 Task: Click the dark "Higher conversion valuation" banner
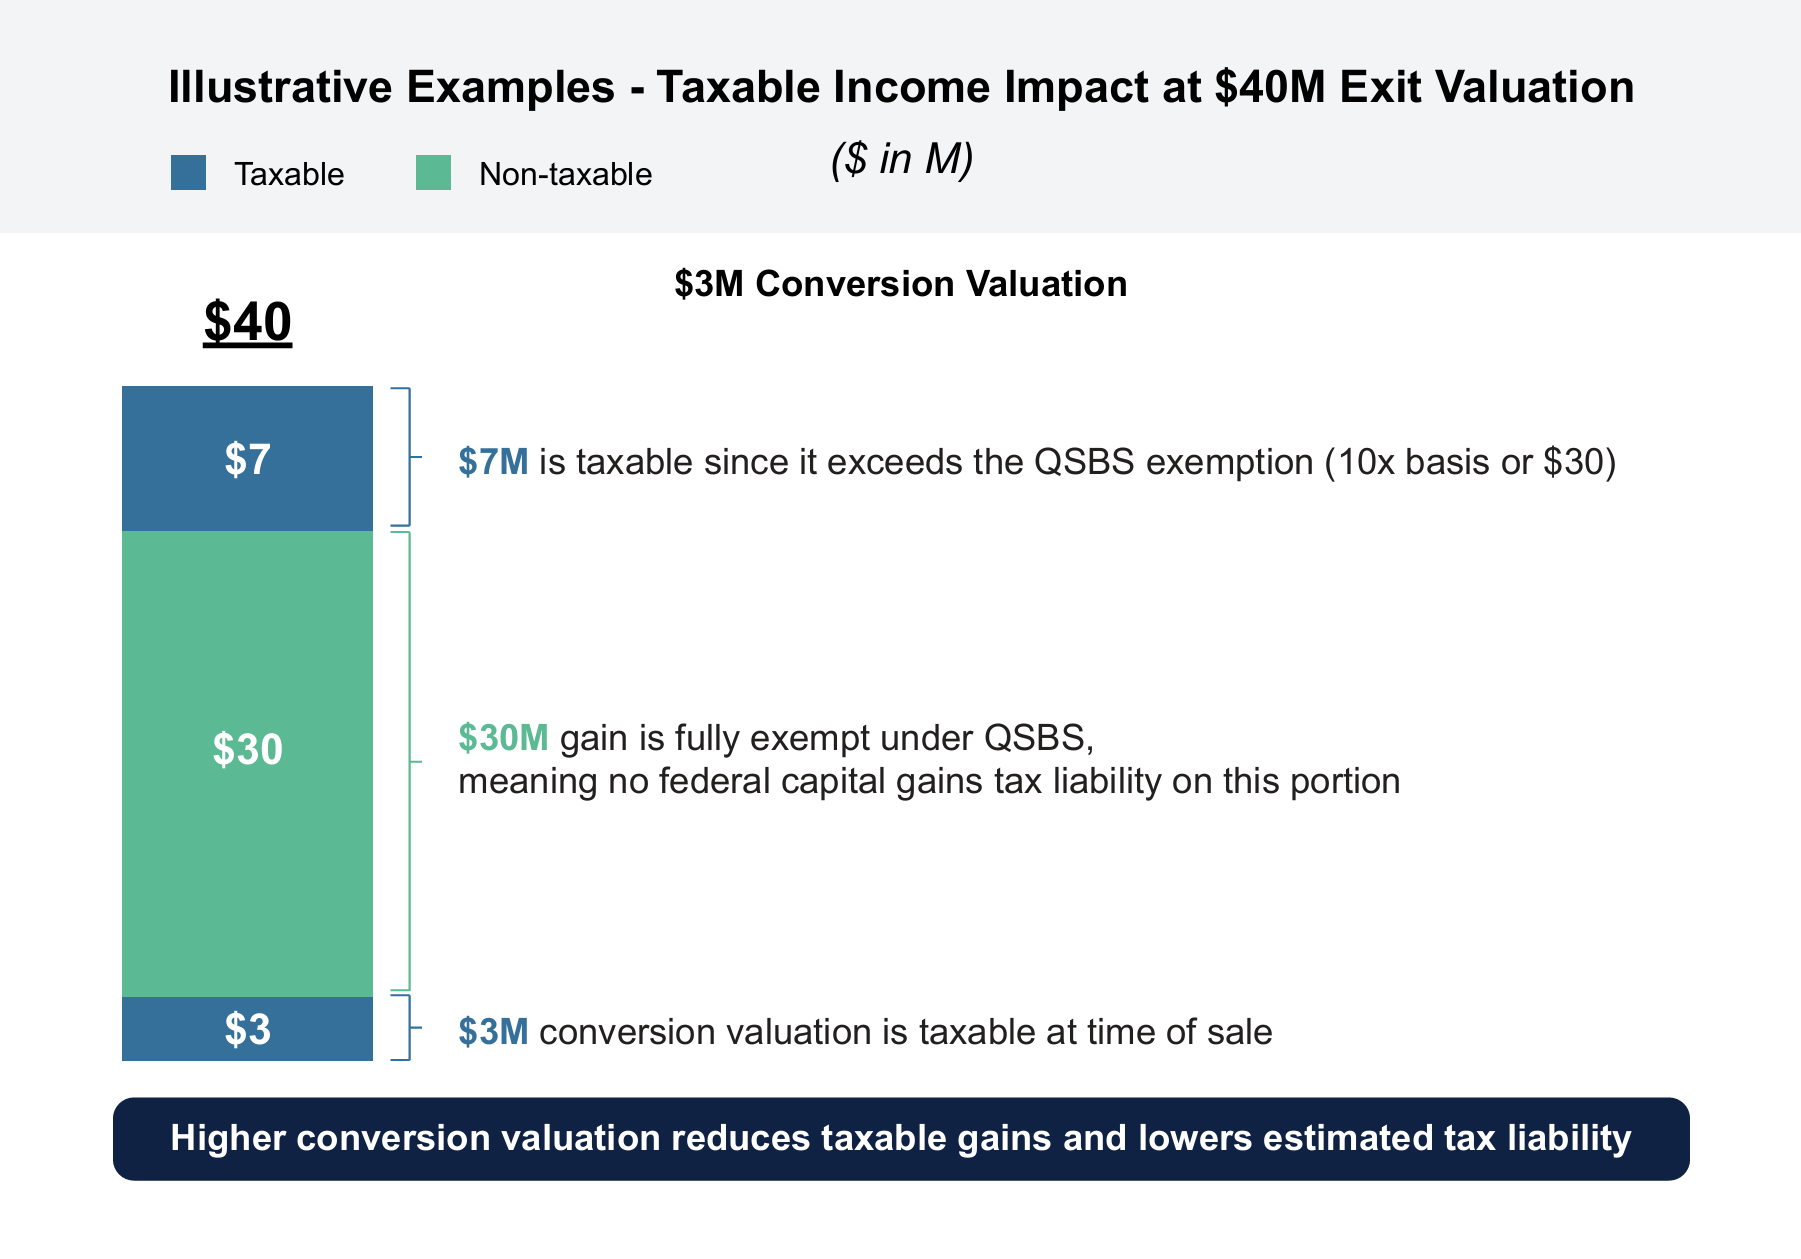click(900, 1138)
